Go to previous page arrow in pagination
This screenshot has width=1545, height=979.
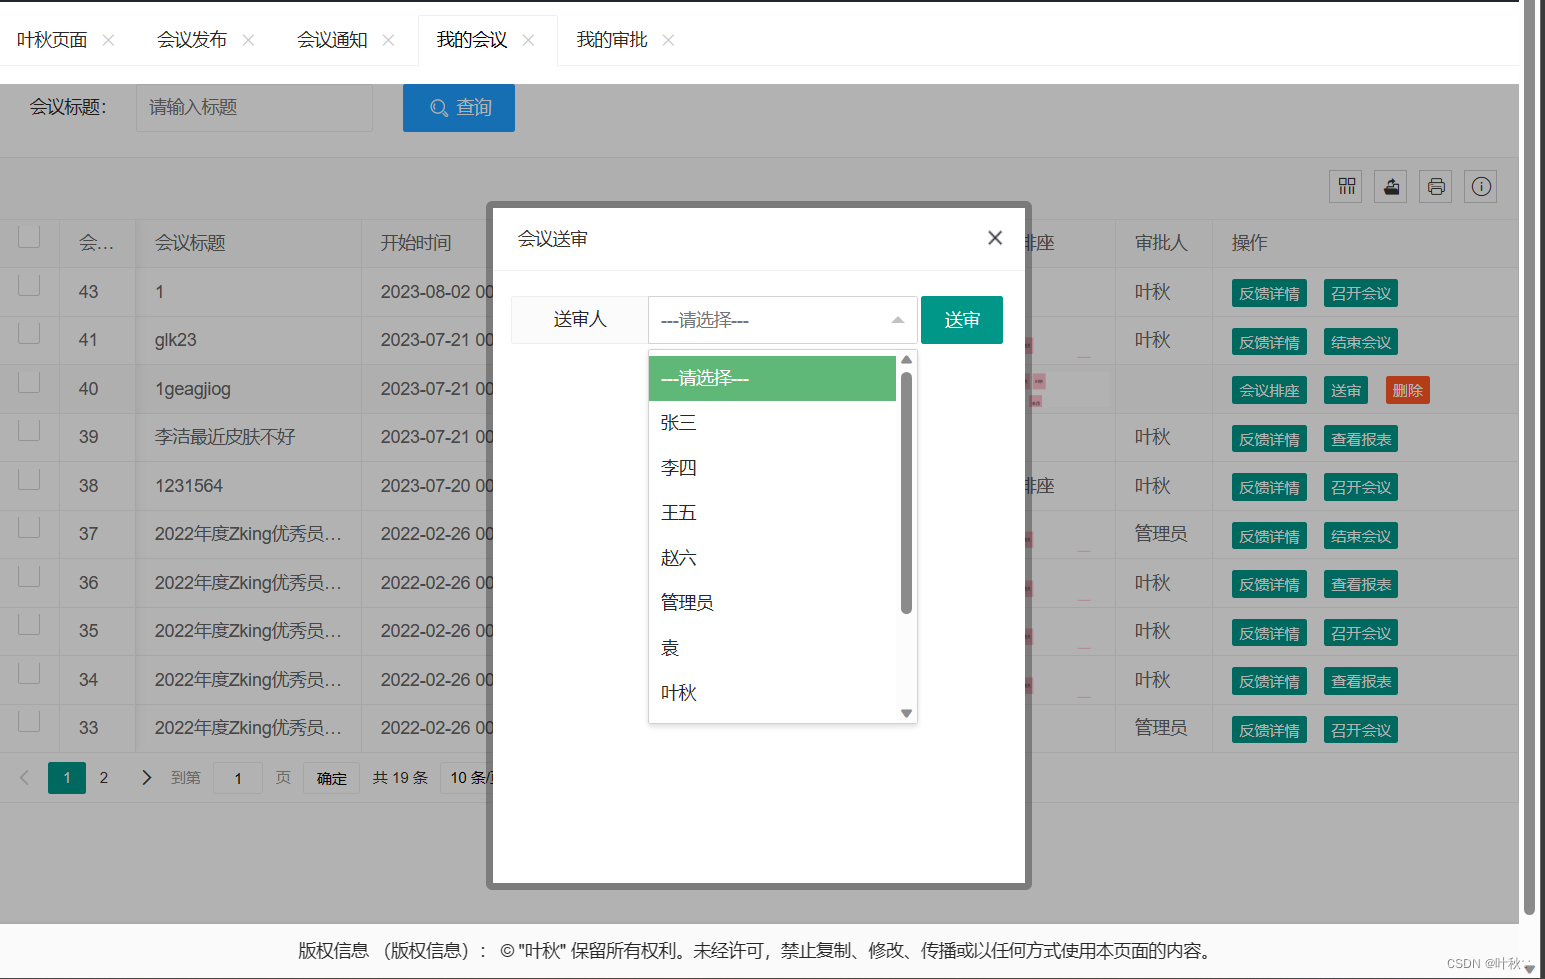point(25,778)
